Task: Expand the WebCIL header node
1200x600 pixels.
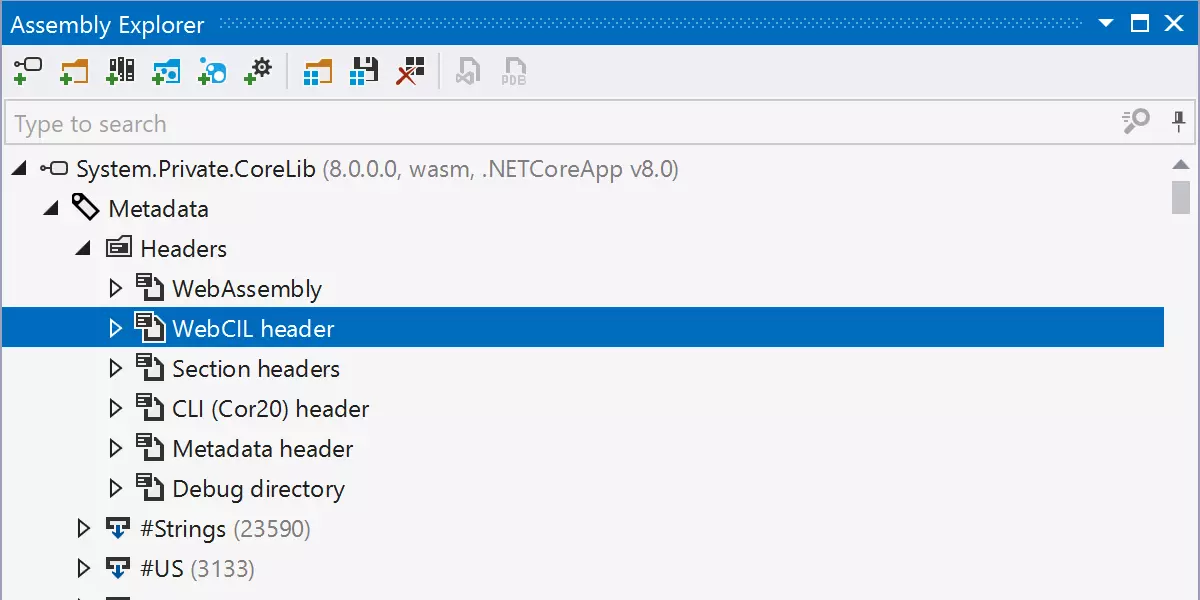Action: click(x=115, y=329)
